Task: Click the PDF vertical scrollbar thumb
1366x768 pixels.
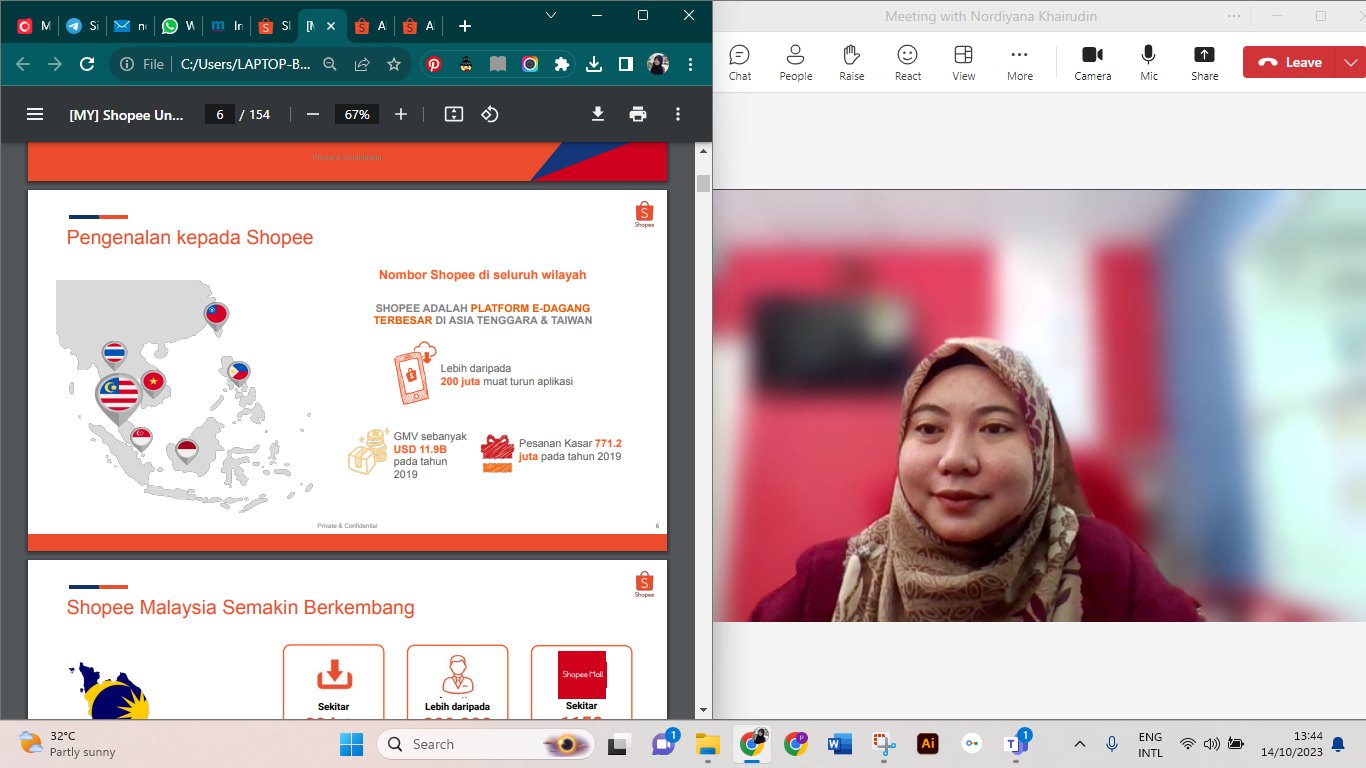Action: point(704,183)
